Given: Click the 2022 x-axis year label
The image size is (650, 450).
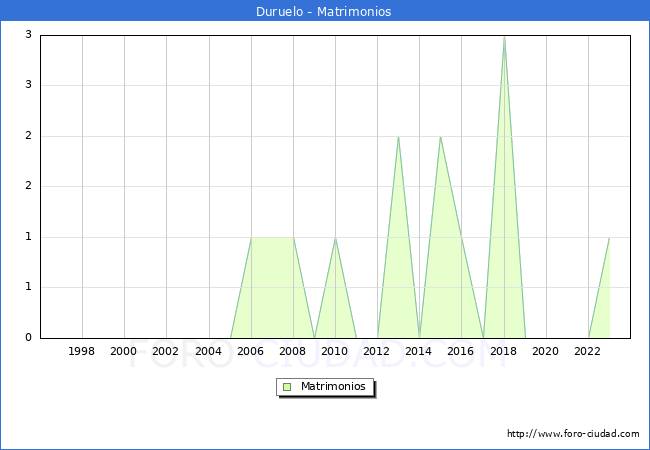Looking at the screenshot, I should pyautogui.click(x=588, y=351).
